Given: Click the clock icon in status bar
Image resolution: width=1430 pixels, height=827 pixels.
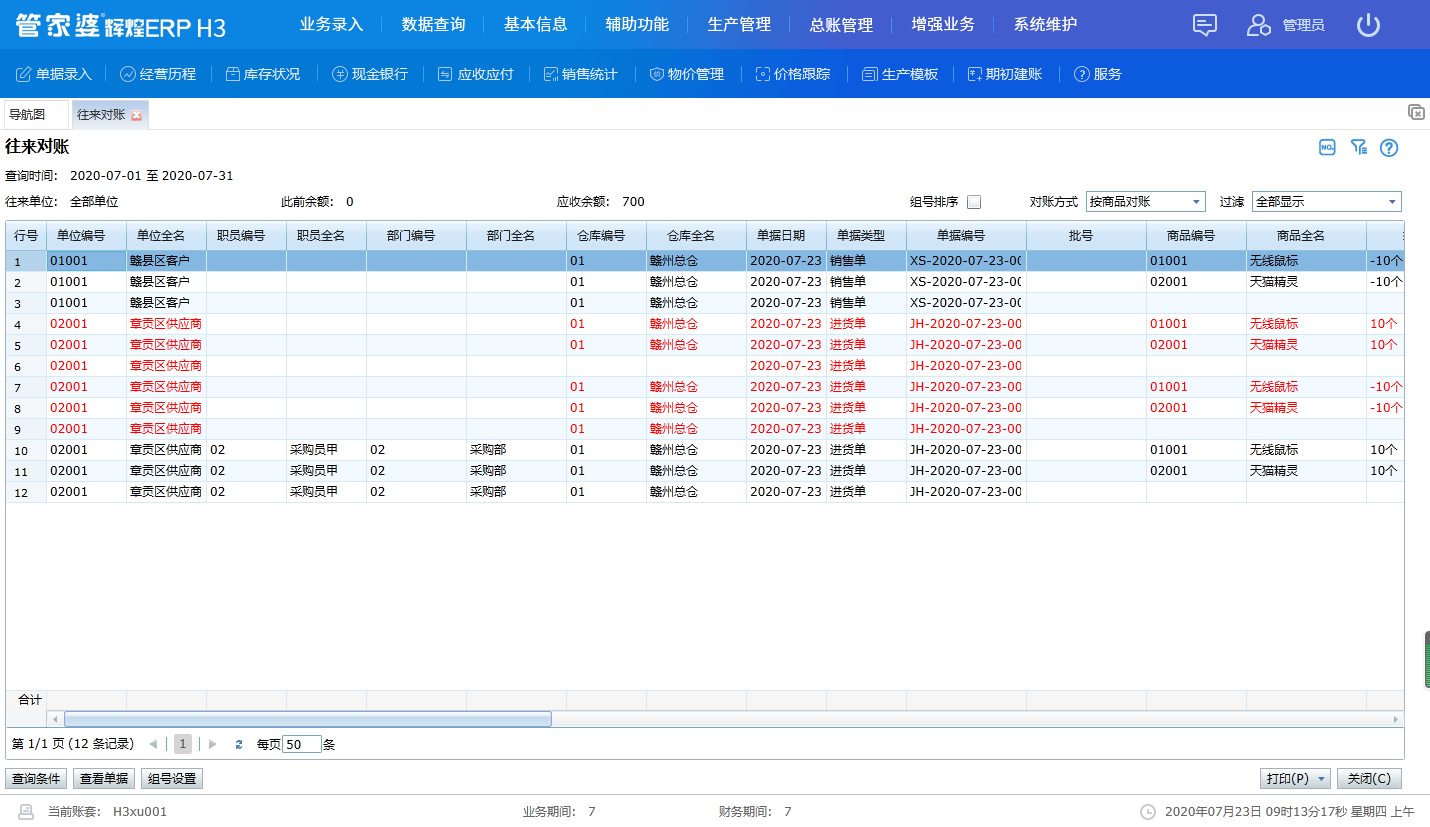Looking at the screenshot, I should pos(1148,811).
